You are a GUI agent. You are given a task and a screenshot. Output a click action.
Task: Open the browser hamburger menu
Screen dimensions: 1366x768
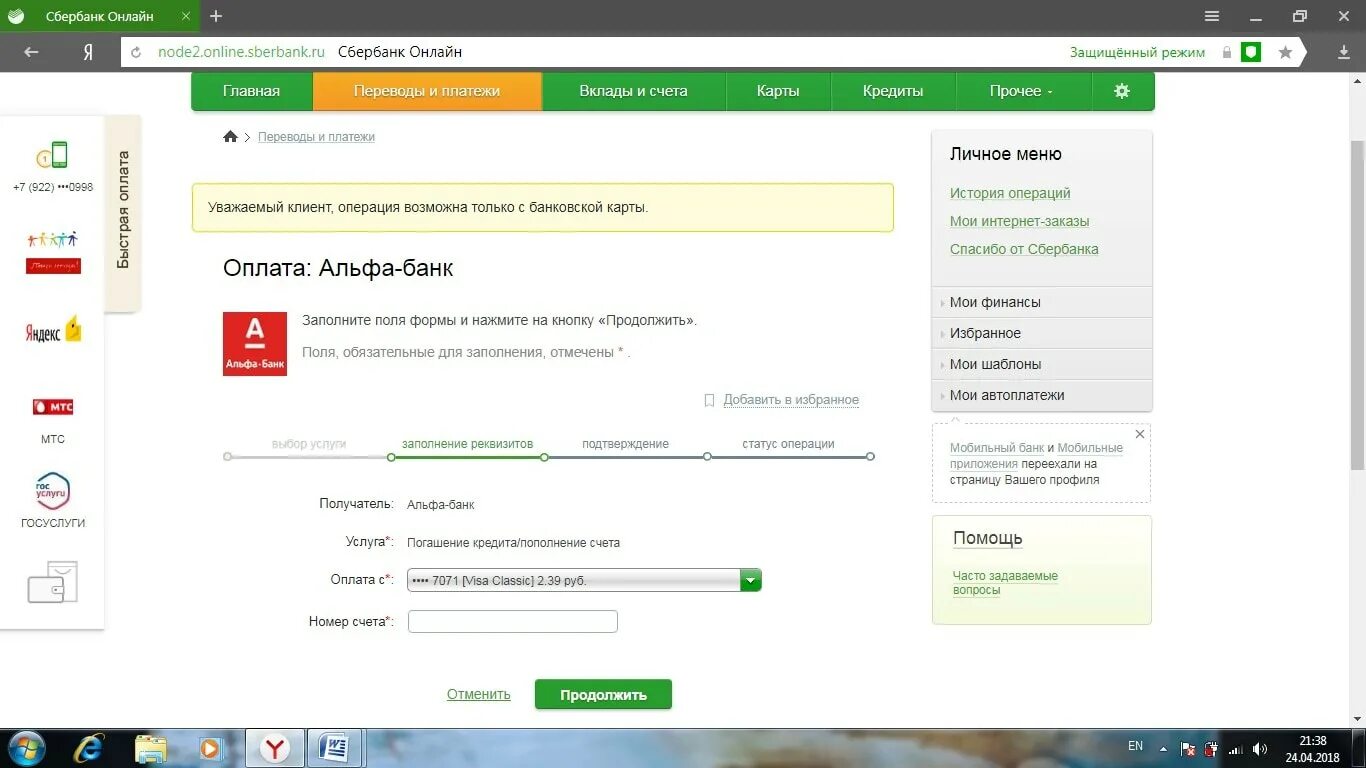[x=1212, y=16]
